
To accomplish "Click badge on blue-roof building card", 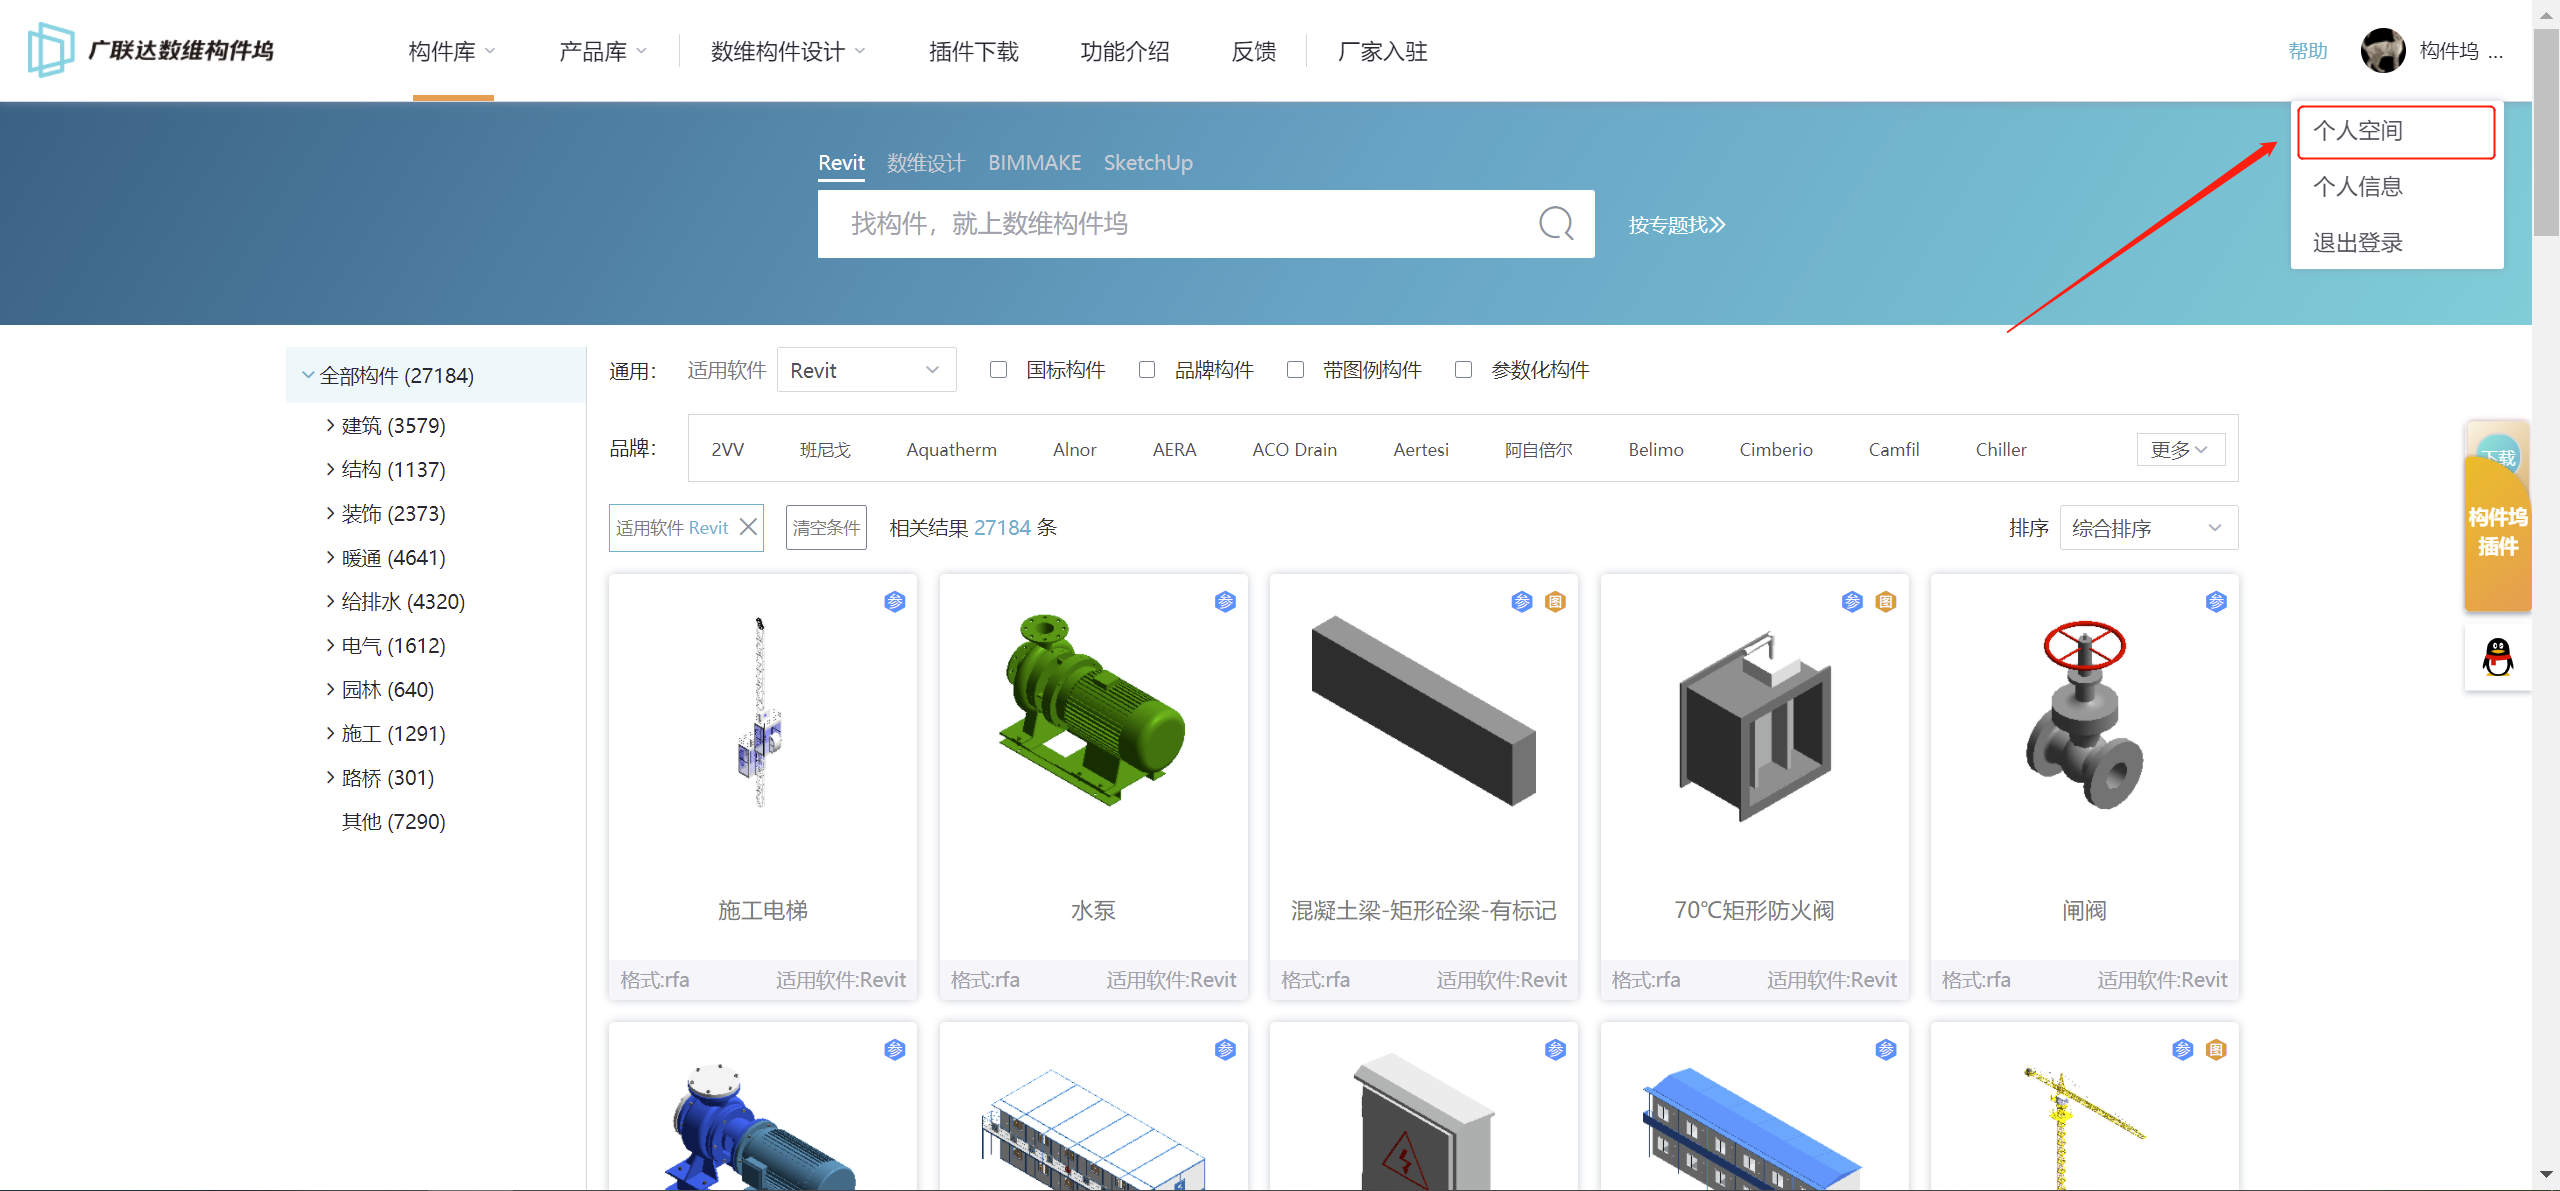I will click(1886, 1049).
